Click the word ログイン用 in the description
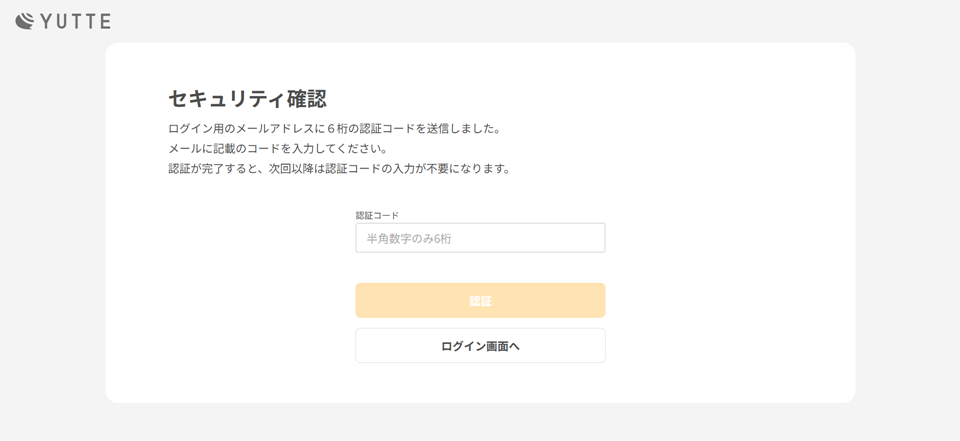This screenshot has width=960, height=441. (197, 129)
